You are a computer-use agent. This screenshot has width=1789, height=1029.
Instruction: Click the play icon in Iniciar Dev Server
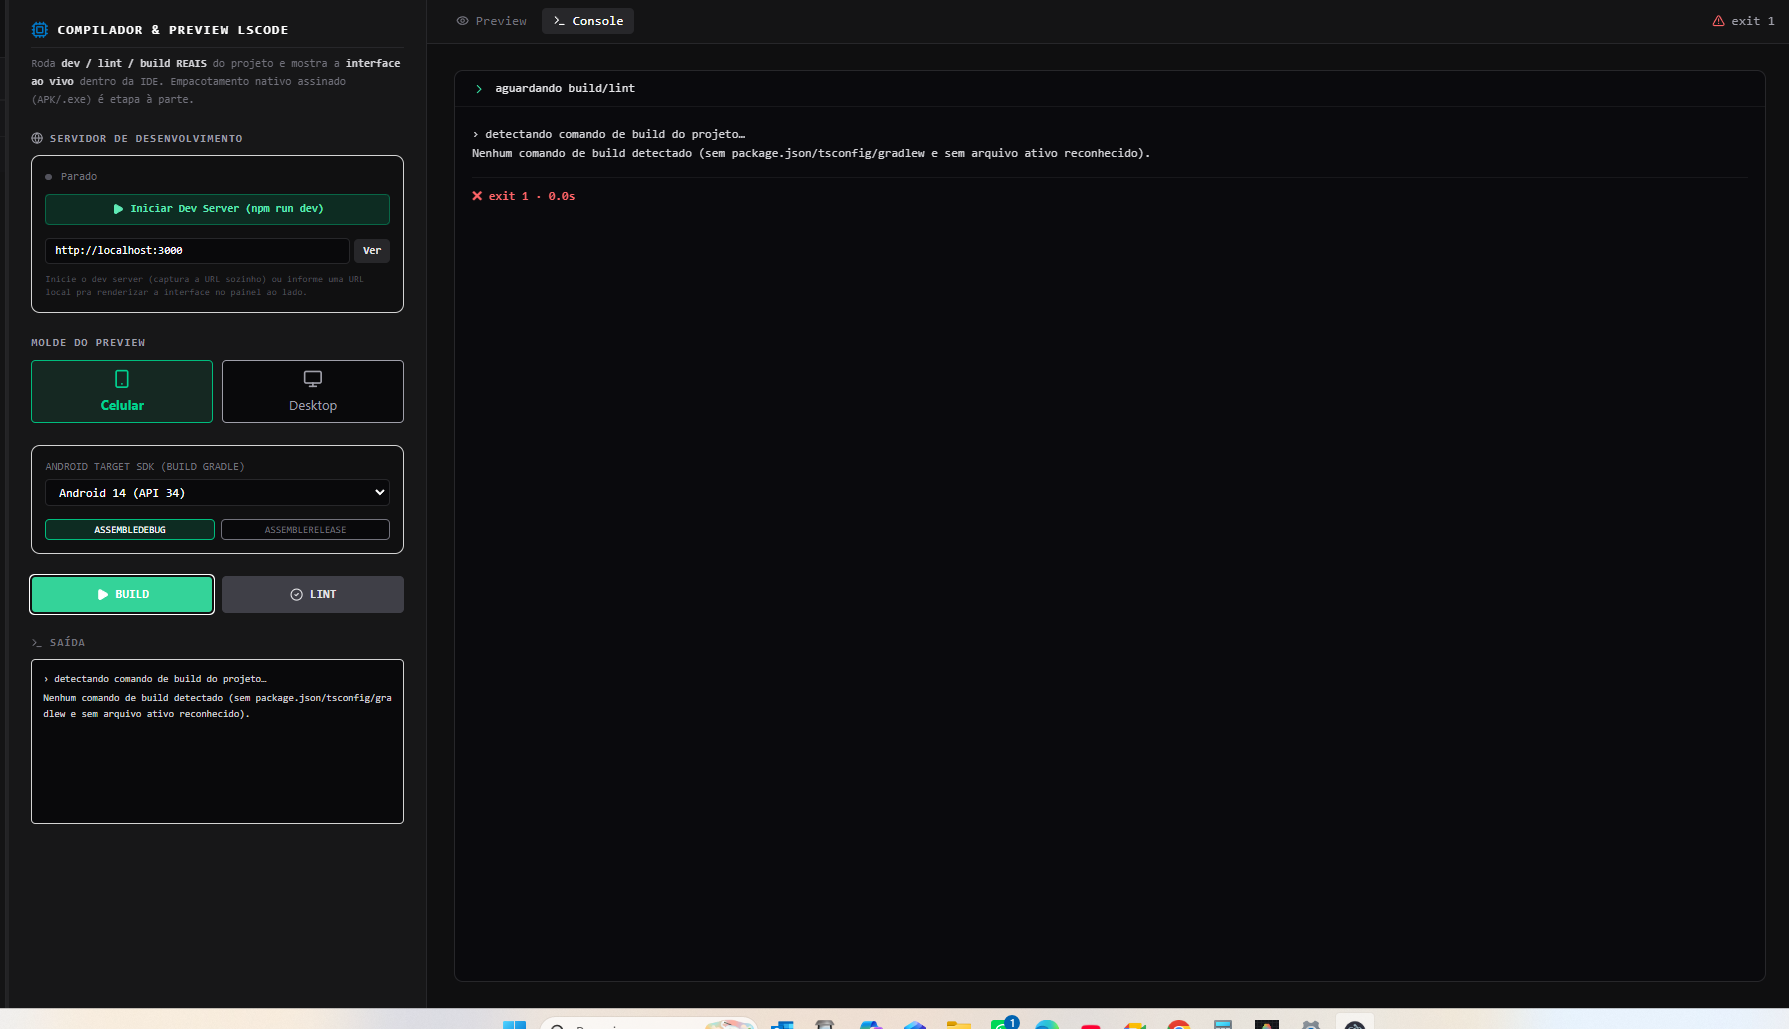tap(118, 209)
